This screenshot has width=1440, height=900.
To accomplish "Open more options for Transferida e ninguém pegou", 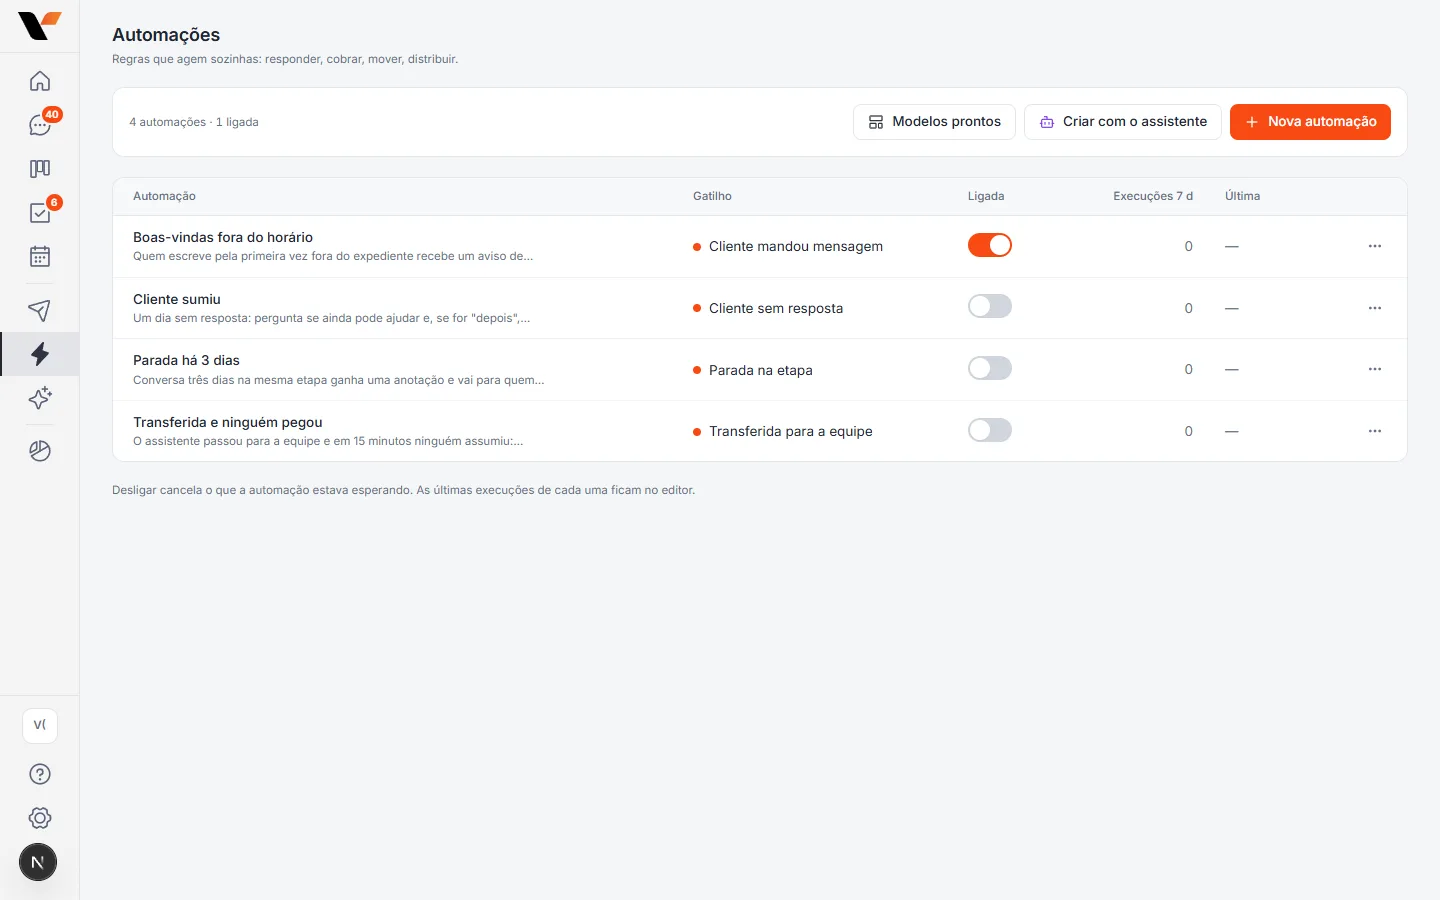I will [1375, 431].
